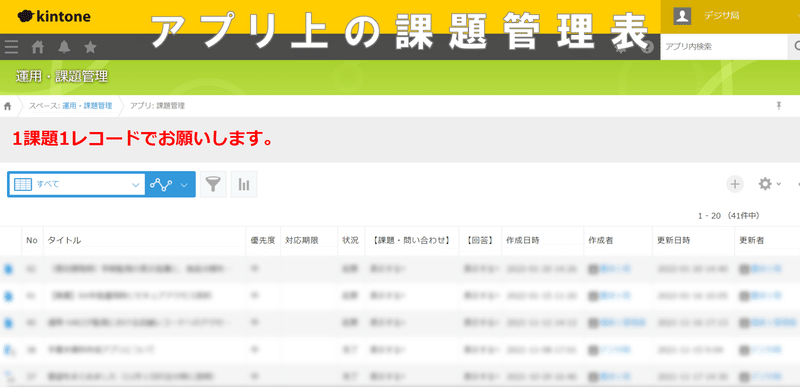The image size is (800, 387).
Task: Click the 【課題・問い合わせ】 column header
Action: (x=412, y=241)
